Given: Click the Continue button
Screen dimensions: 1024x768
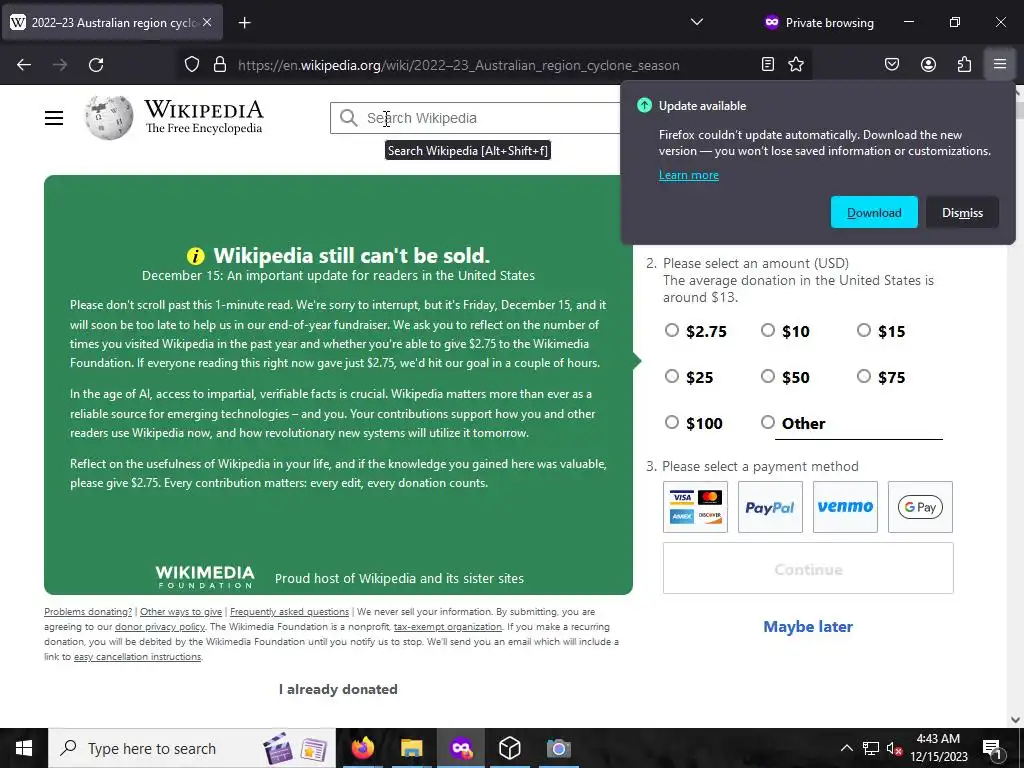Looking at the screenshot, I should click(x=808, y=569).
